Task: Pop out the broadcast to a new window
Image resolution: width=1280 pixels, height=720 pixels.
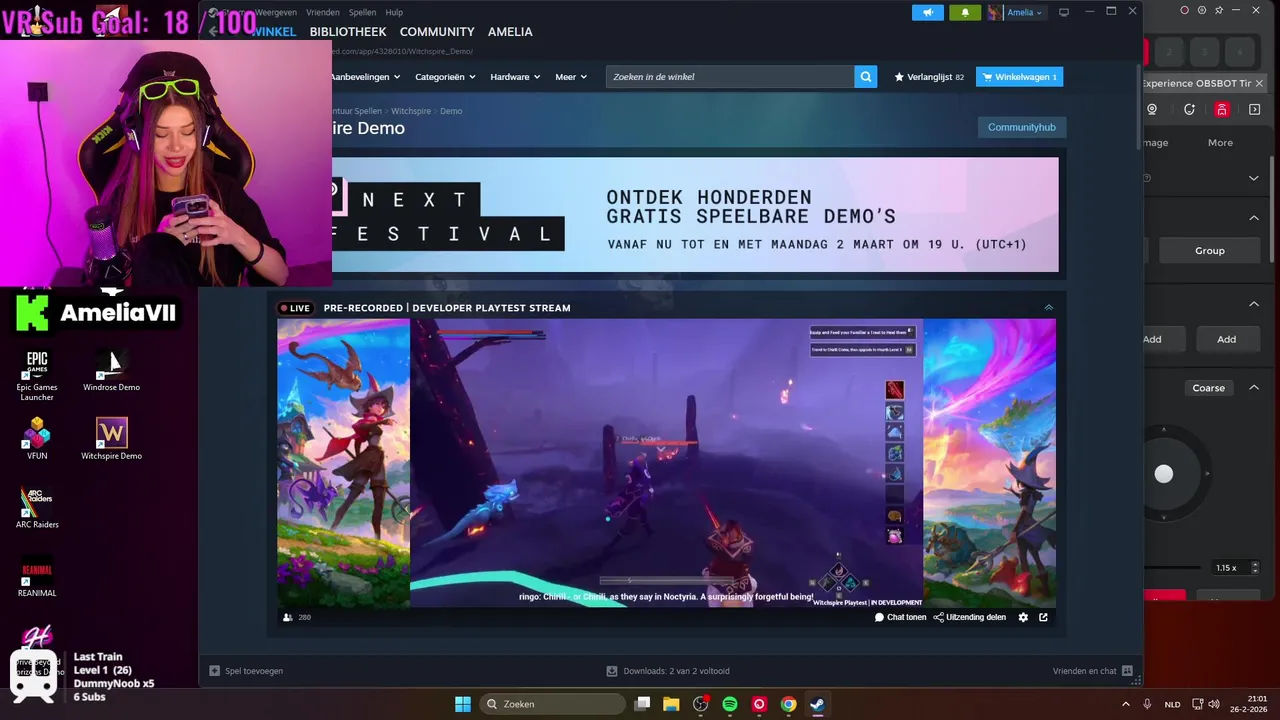Action: click(x=1043, y=617)
